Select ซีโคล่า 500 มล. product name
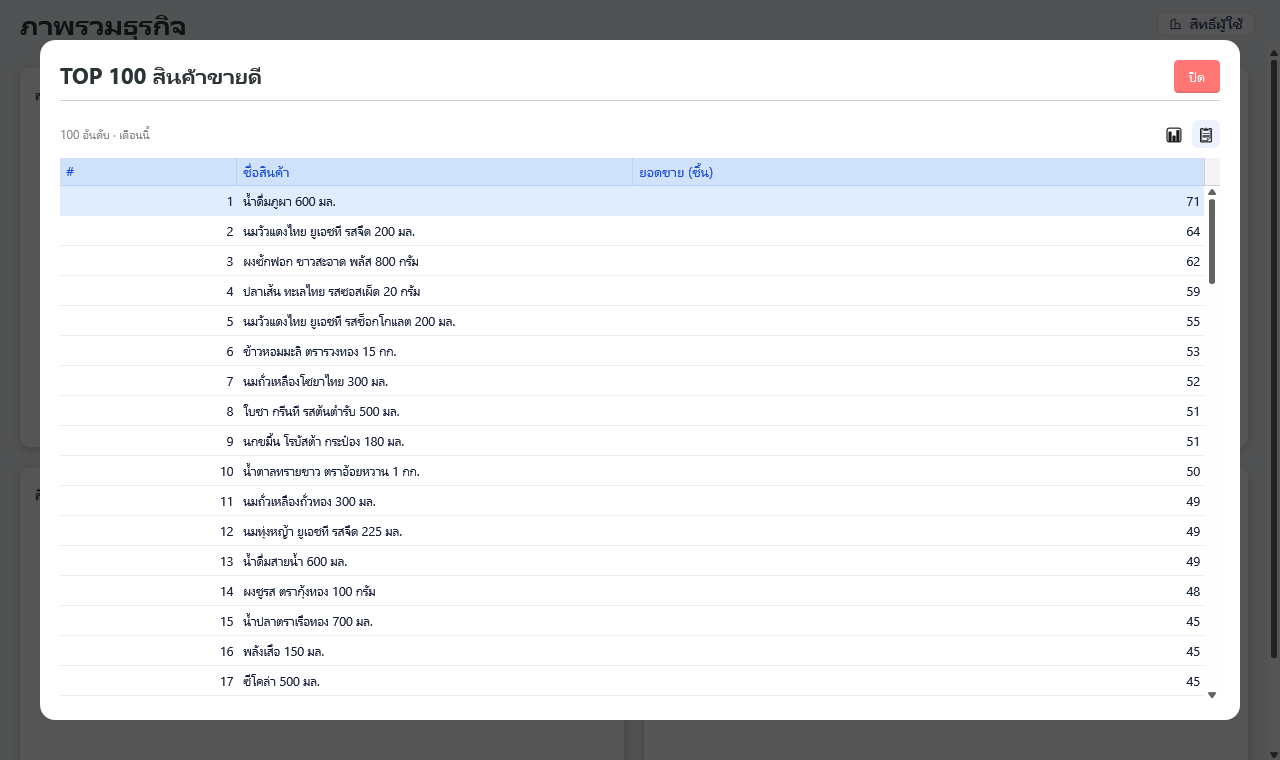 [x=281, y=682]
